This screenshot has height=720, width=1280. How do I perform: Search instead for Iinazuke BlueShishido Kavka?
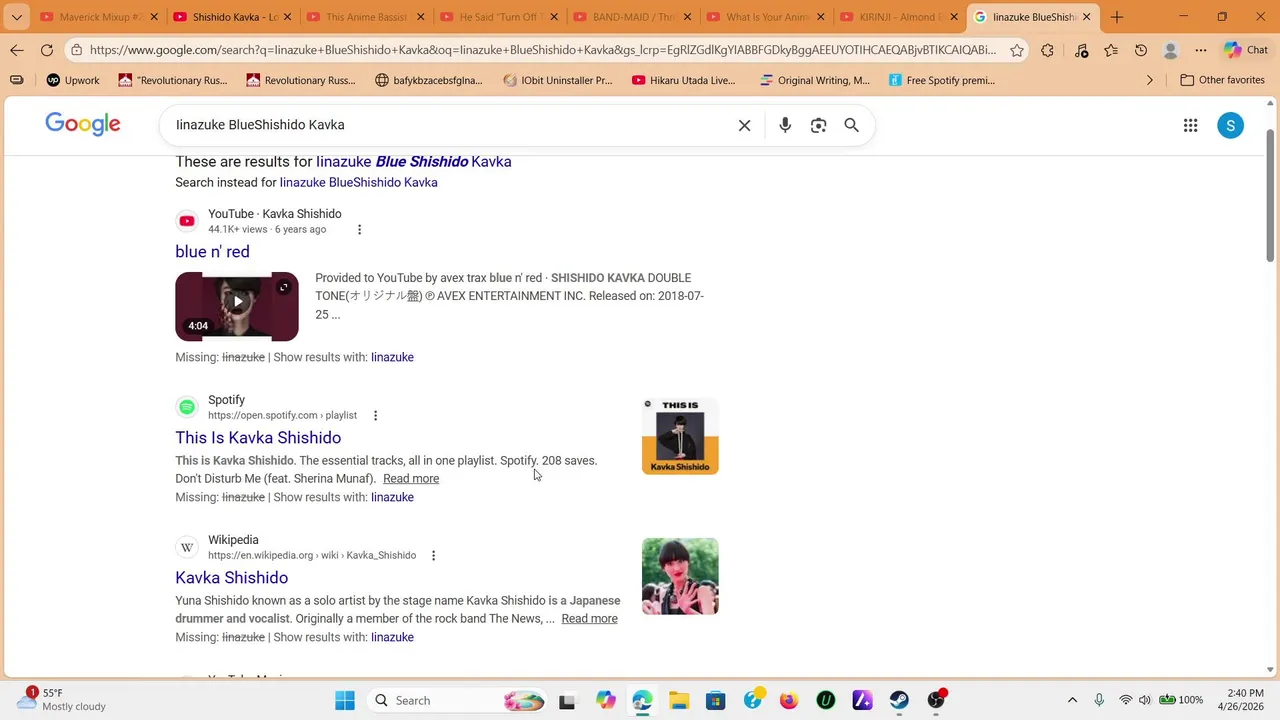click(358, 183)
